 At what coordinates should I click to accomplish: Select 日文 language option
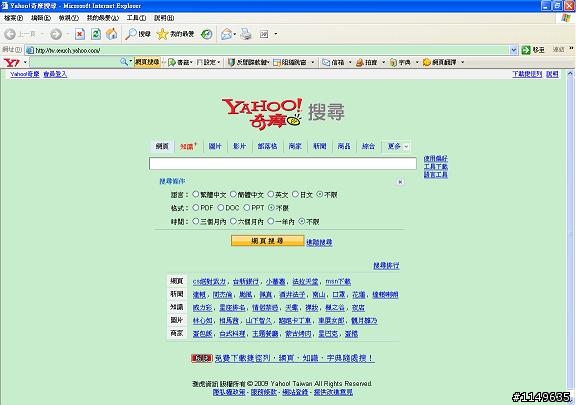click(295, 194)
